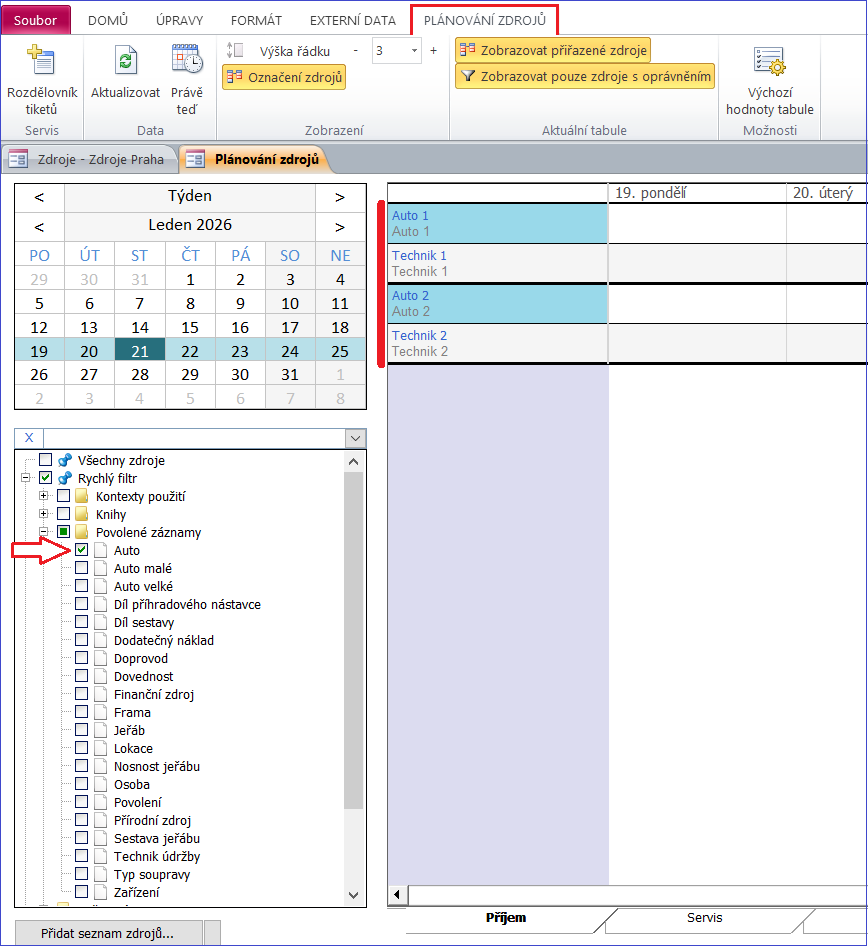Viewport: 868px width, 948px height.
Task: Toggle Označení zdrojů button
Action: pyautogui.click(x=284, y=77)
